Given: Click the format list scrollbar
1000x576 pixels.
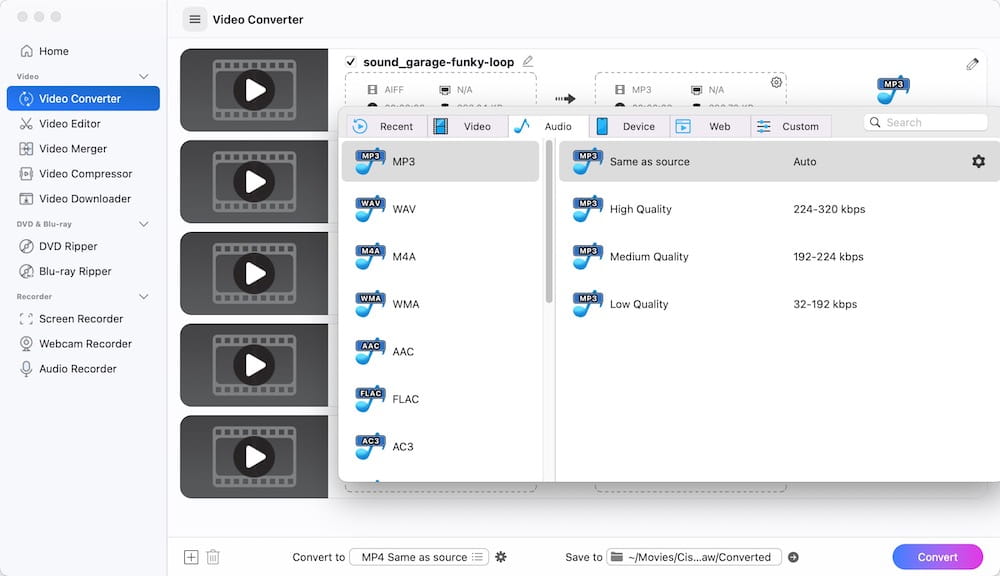Looking at the screenshot, I should 548,221.
